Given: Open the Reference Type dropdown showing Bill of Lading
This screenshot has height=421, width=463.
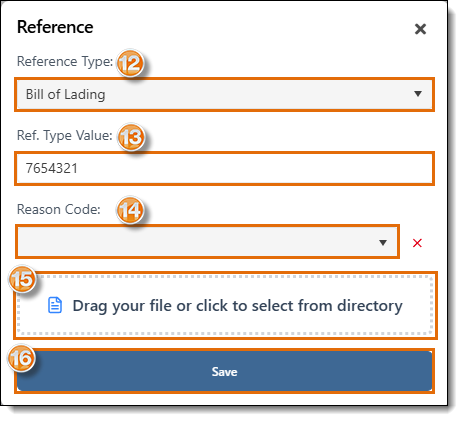Looking at the screenshot, I should pos(224,94).
